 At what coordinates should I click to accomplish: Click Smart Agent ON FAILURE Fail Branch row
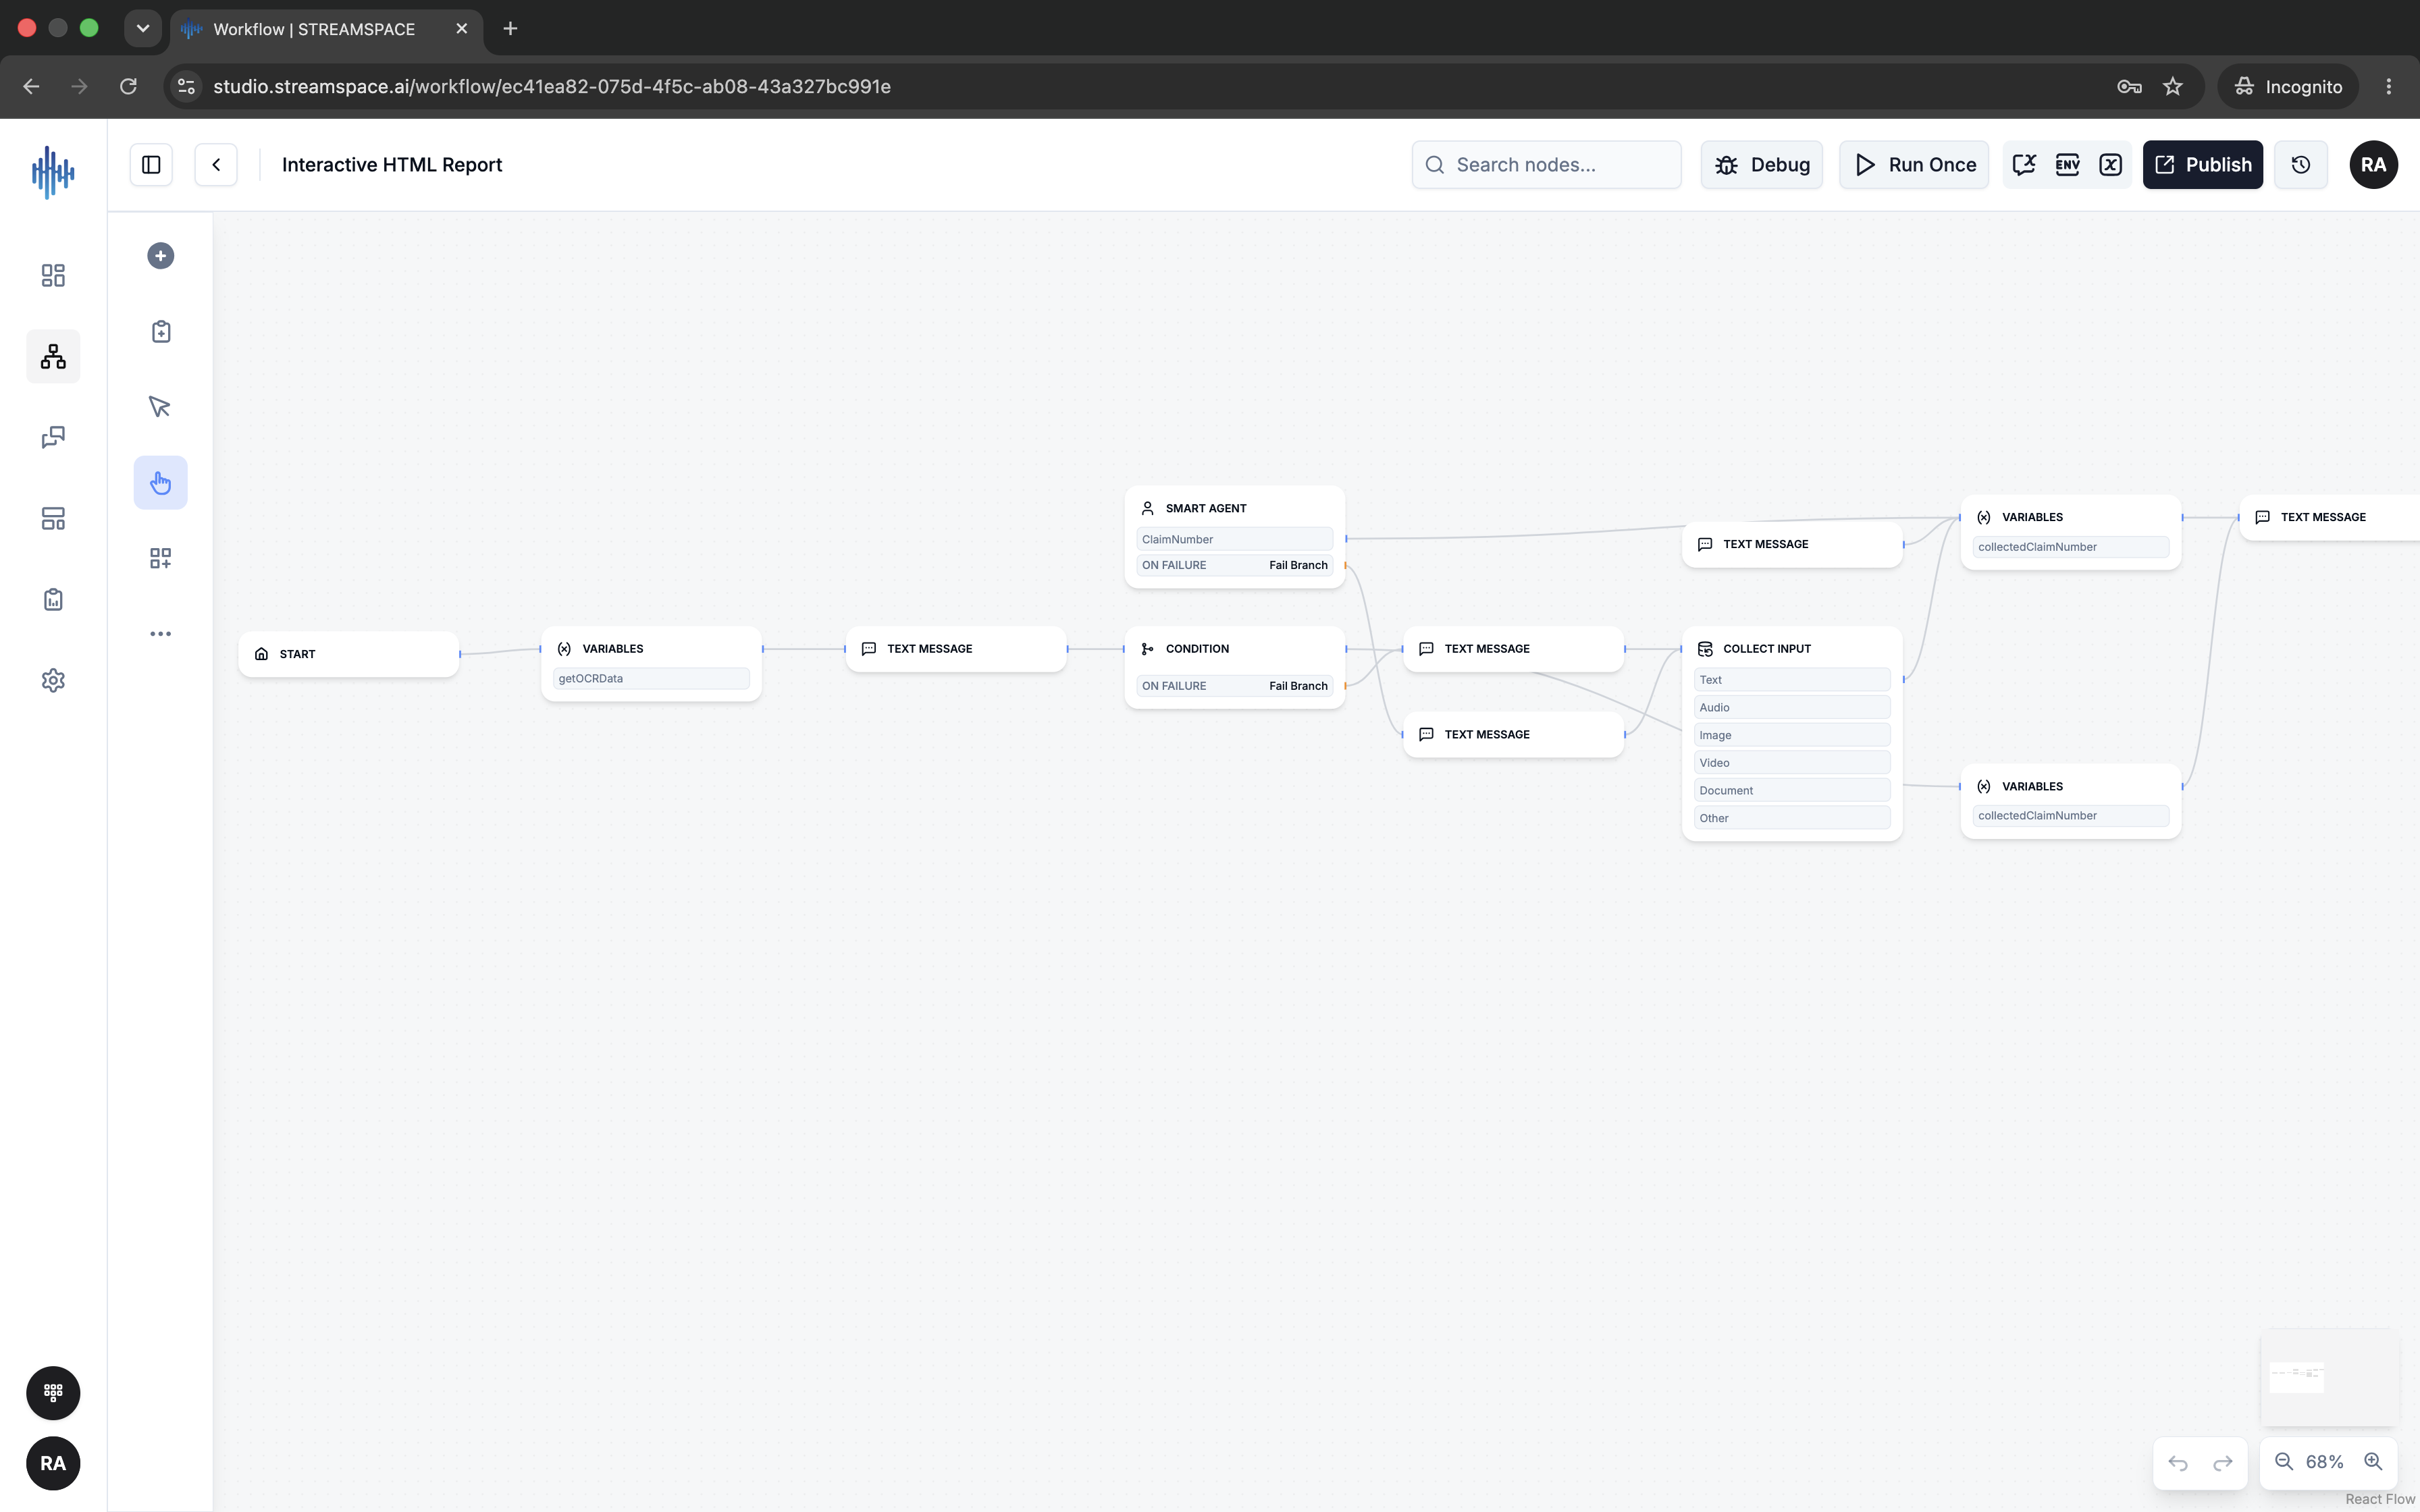[x=1234, y=565]
